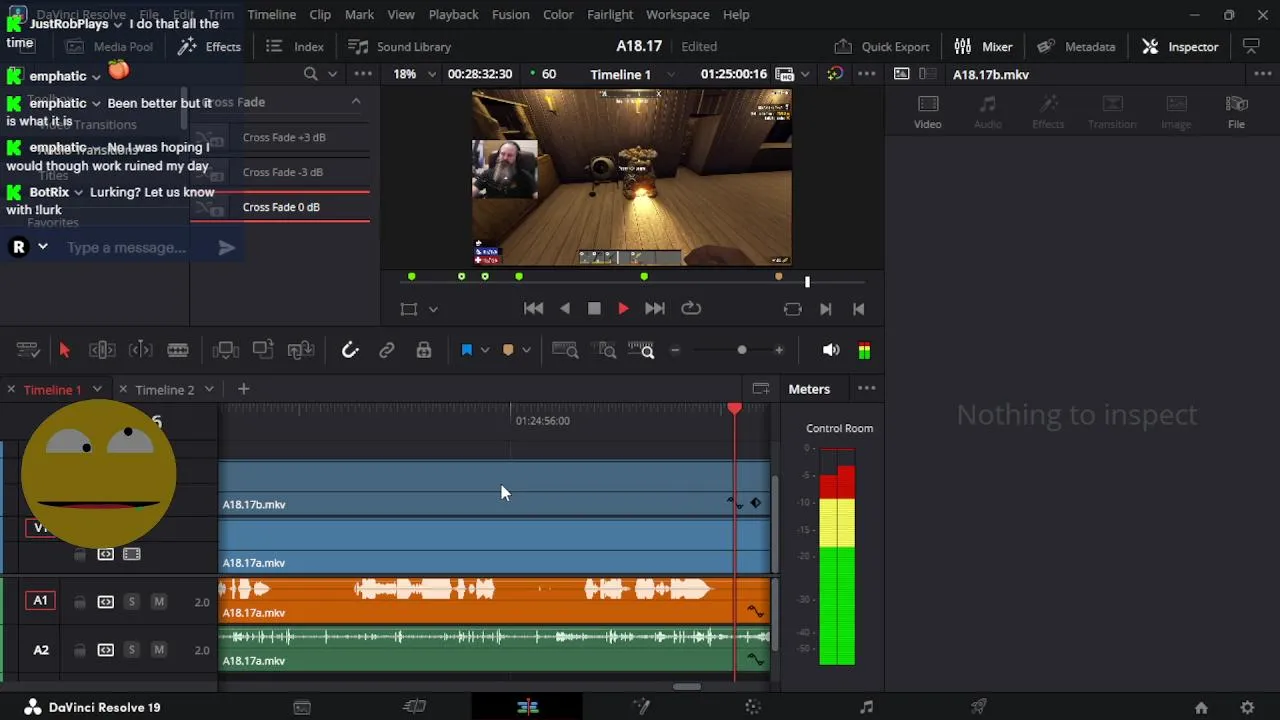Click Quick Export button
The height and width of the screenshot is (720, 1280).
pos(882,47)
